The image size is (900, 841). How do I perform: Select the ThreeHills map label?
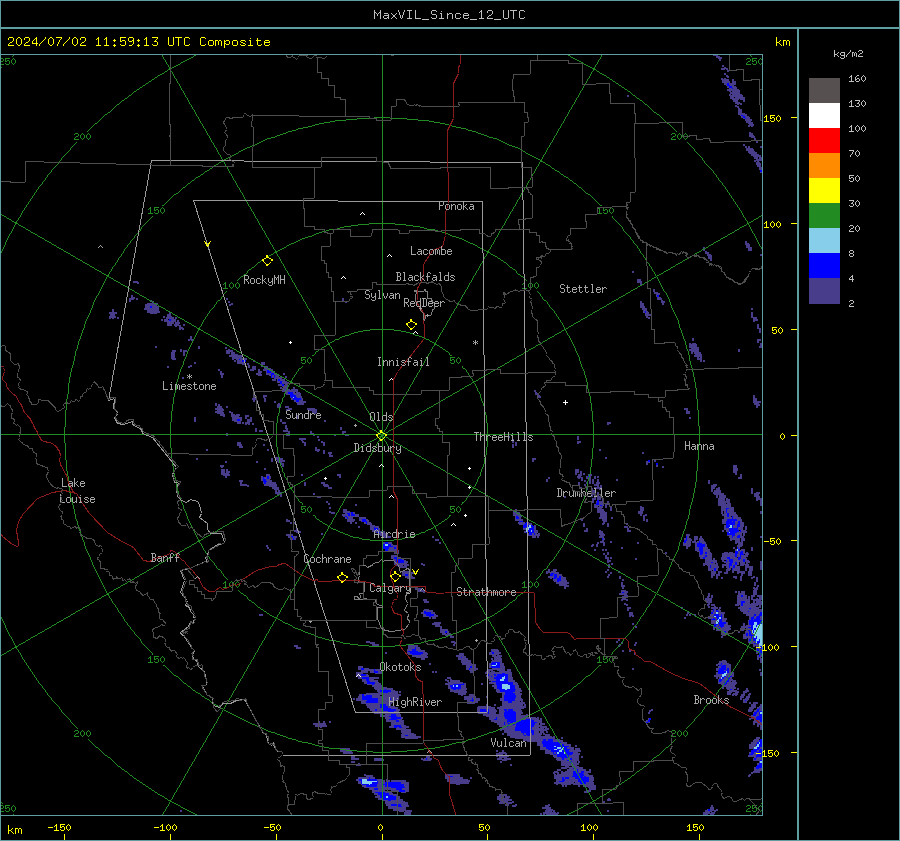tap(503, 437)
